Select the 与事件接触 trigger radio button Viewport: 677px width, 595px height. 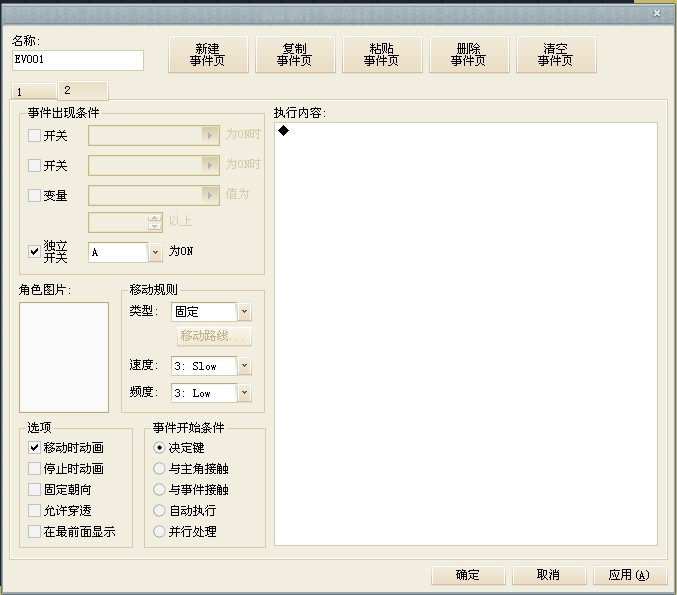coord(159,490)
